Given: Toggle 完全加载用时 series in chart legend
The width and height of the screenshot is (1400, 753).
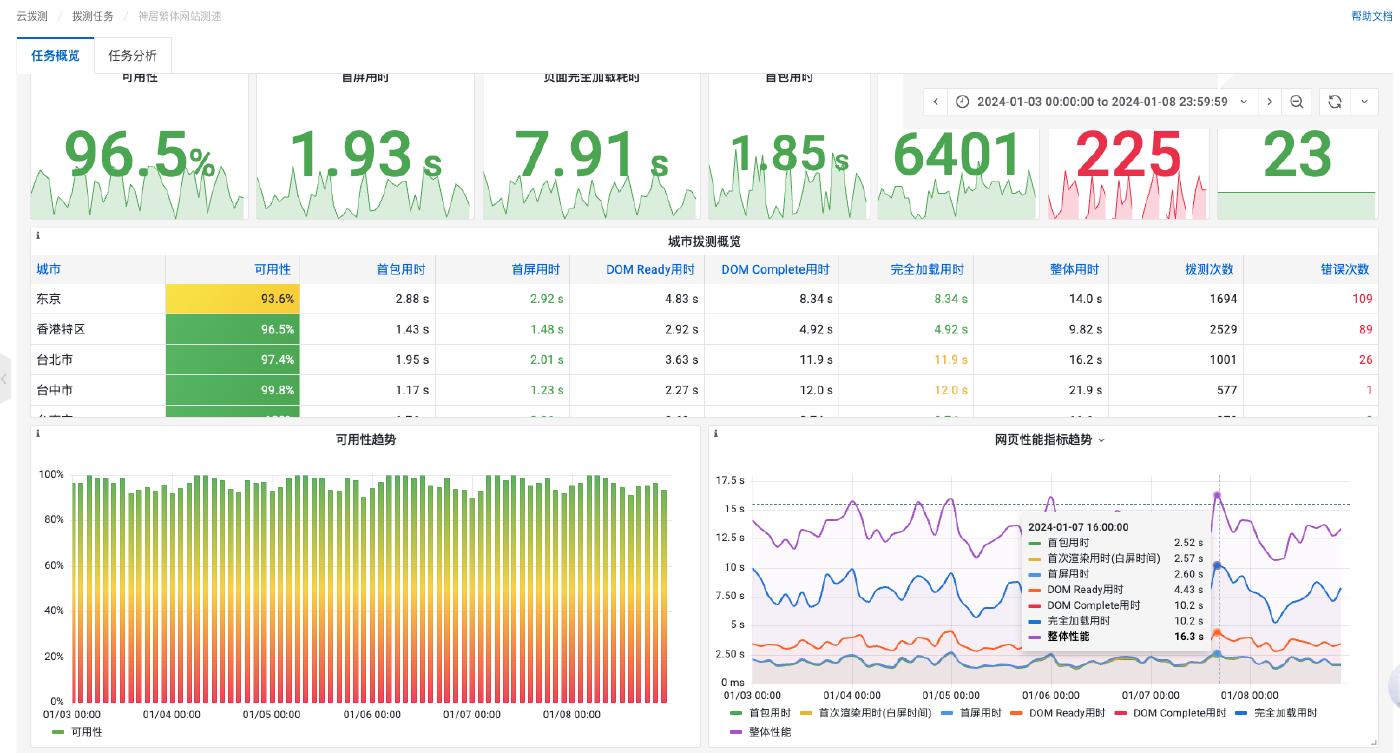Looking at the screenshot, I should point(1279,713).
